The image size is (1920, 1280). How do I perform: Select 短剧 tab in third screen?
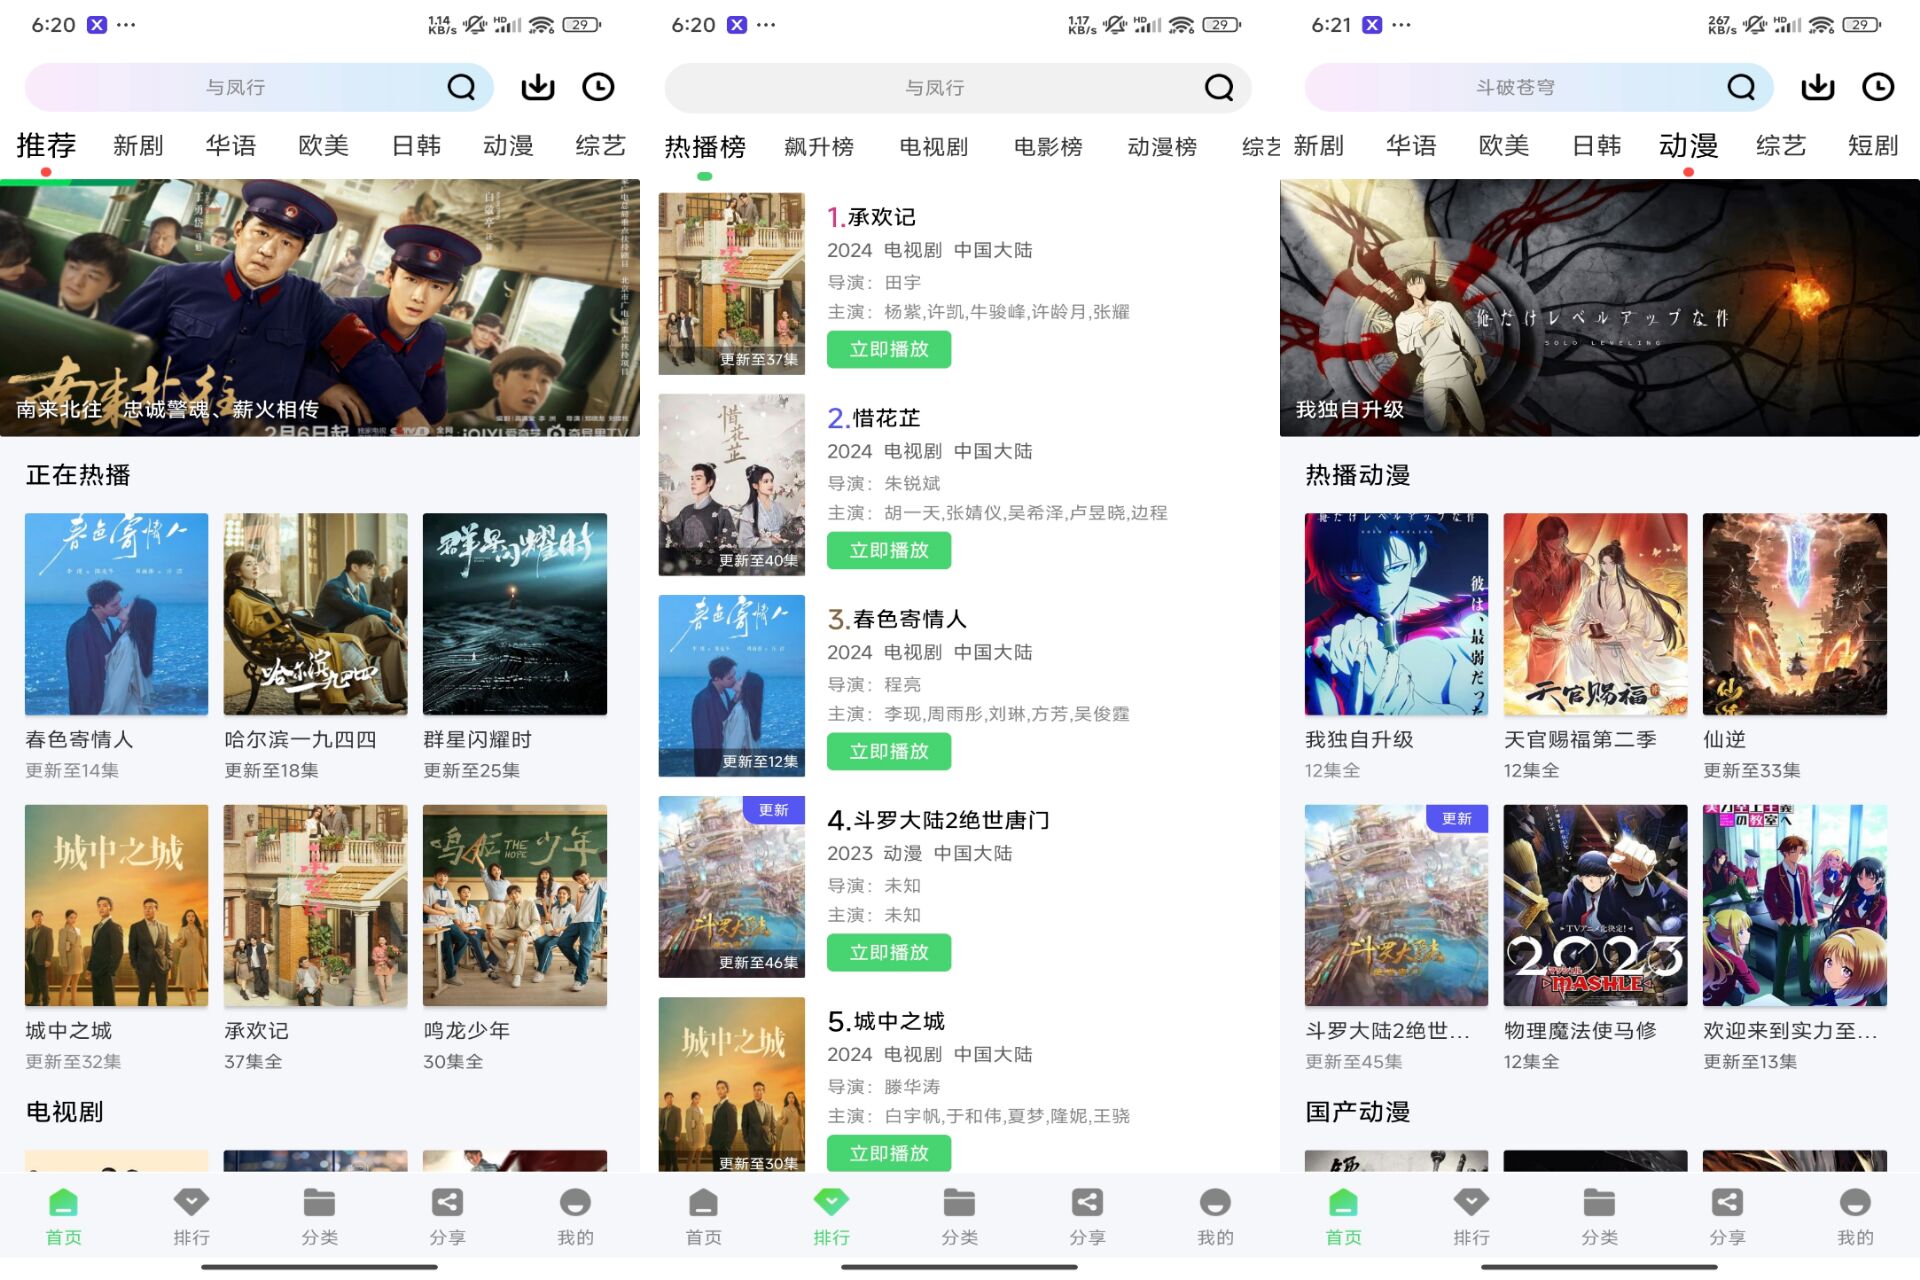[x=1872, y=146]
